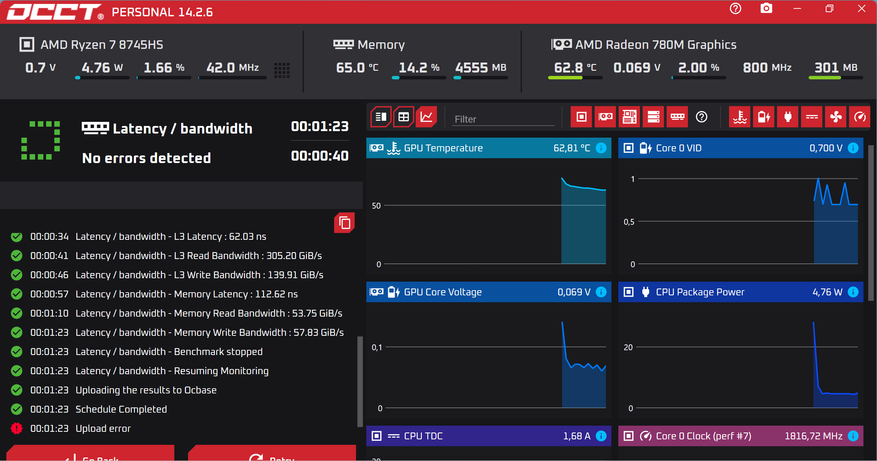877x461 pixels.
Task: Toggle the voltage sensor type filter
Action: tap(764, 117)
